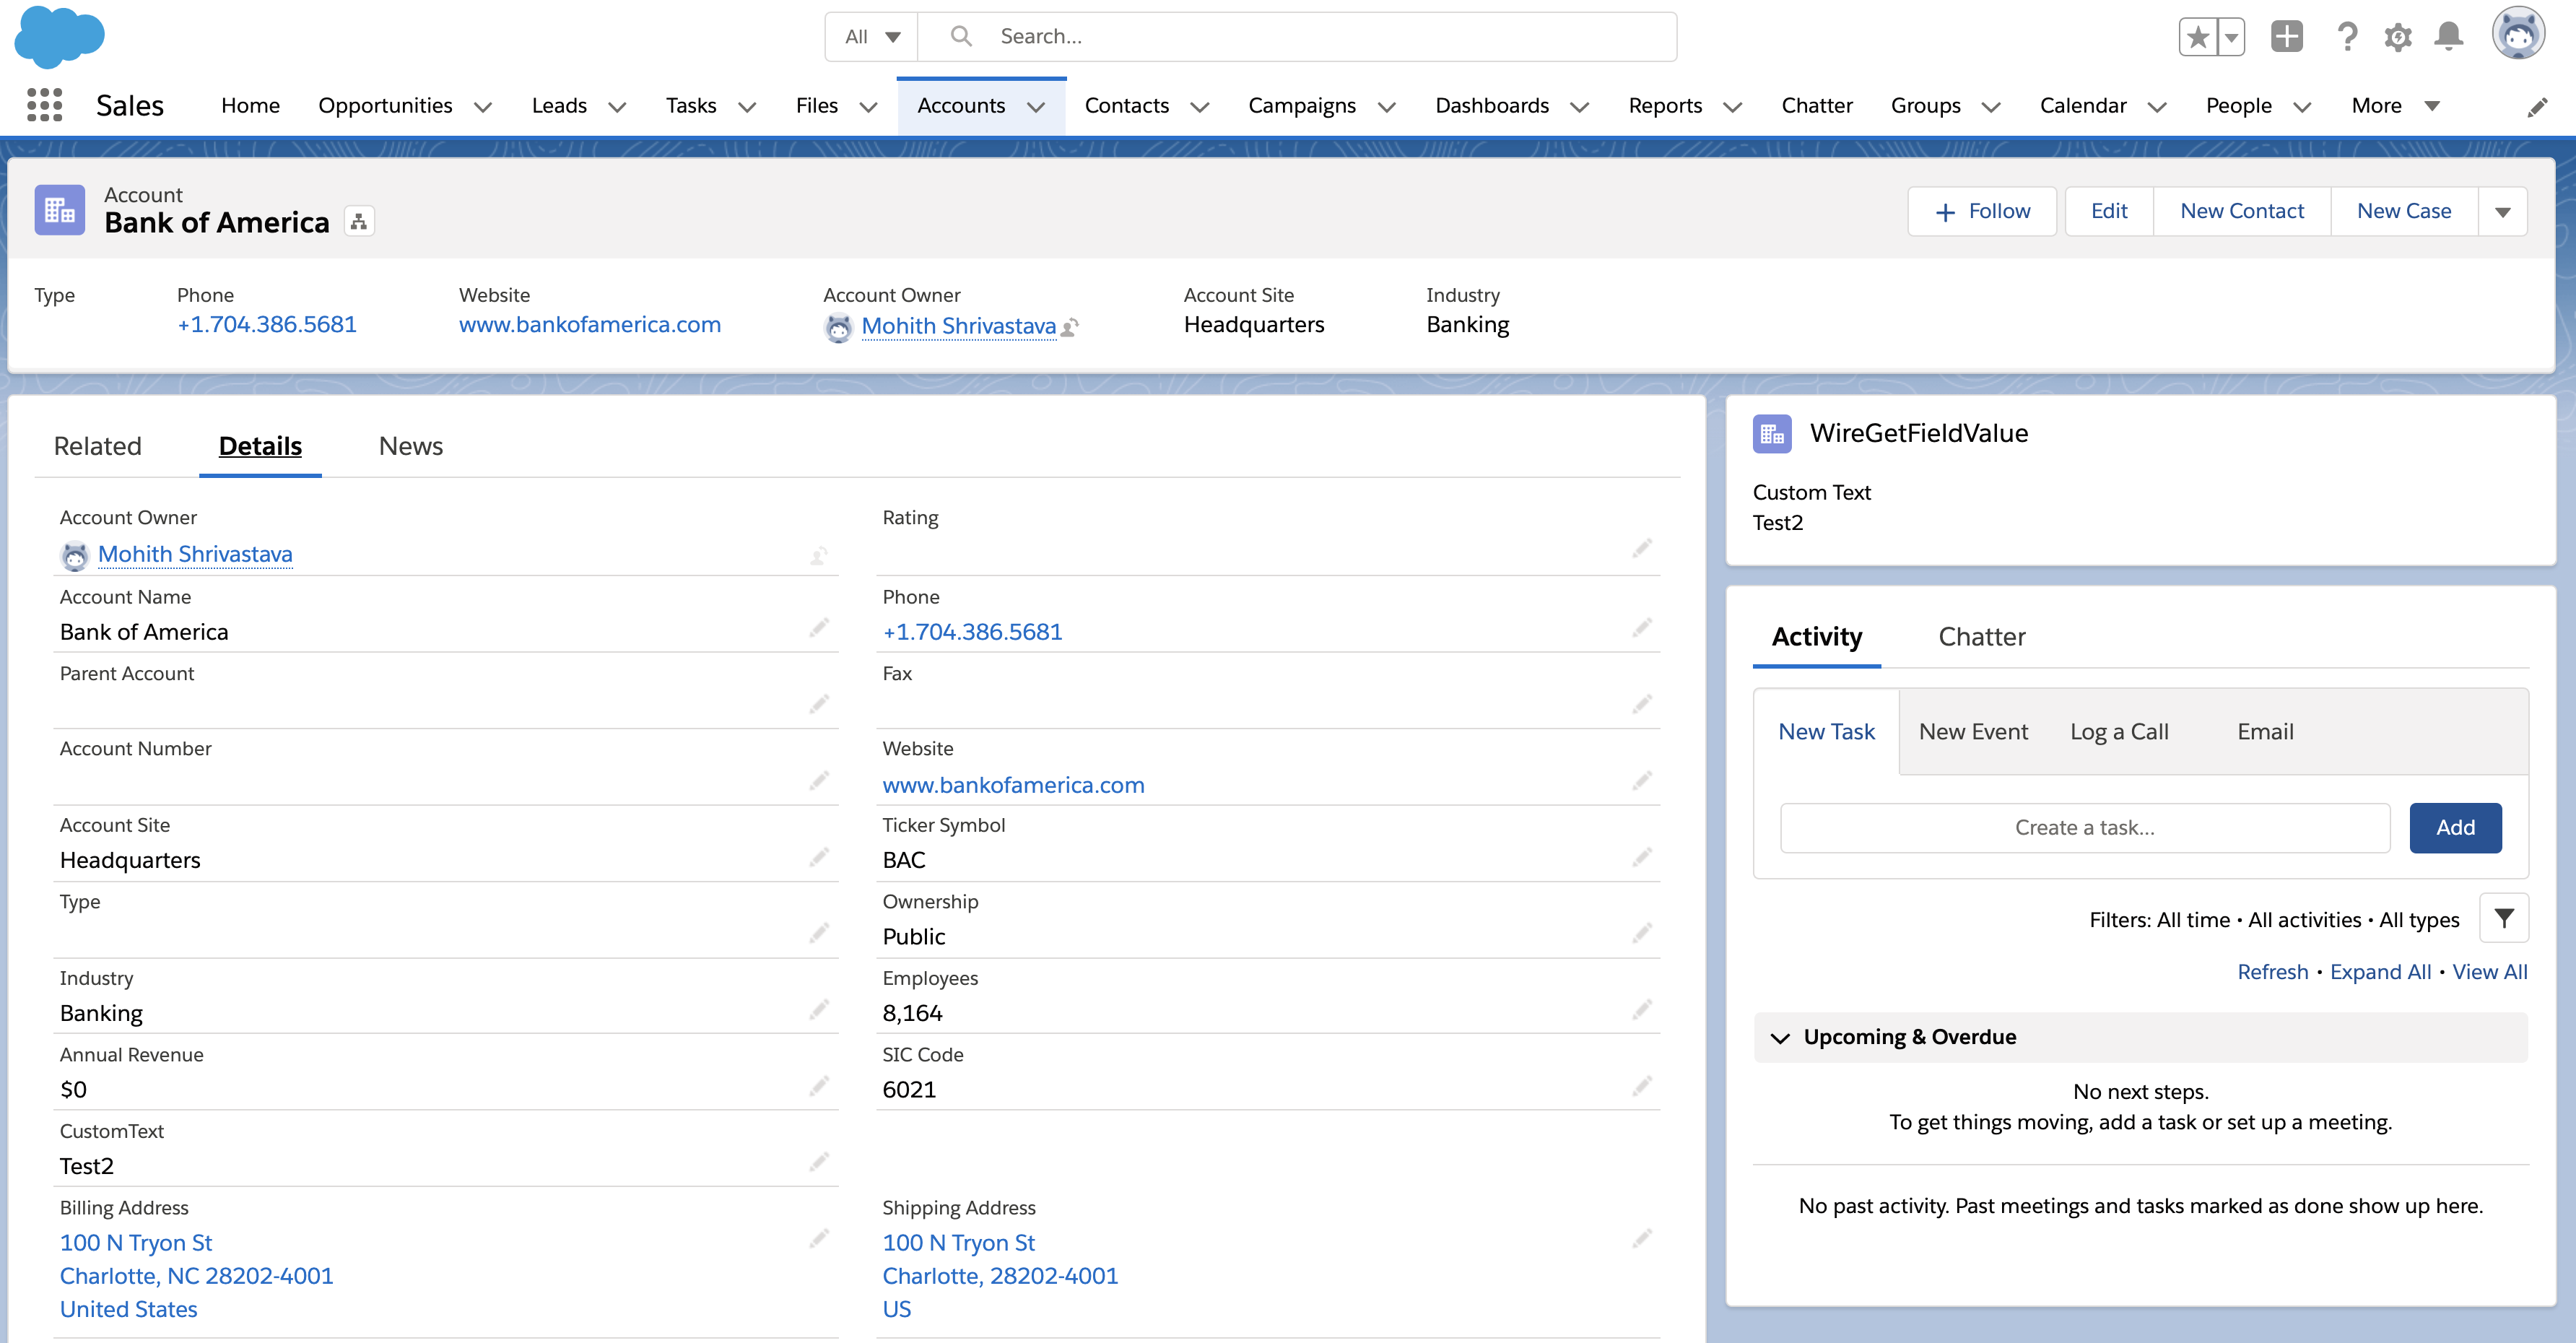Screen dimensions: 2576x1343
Task: Edit the Fax field pencil
Action: coord(1642,705)
